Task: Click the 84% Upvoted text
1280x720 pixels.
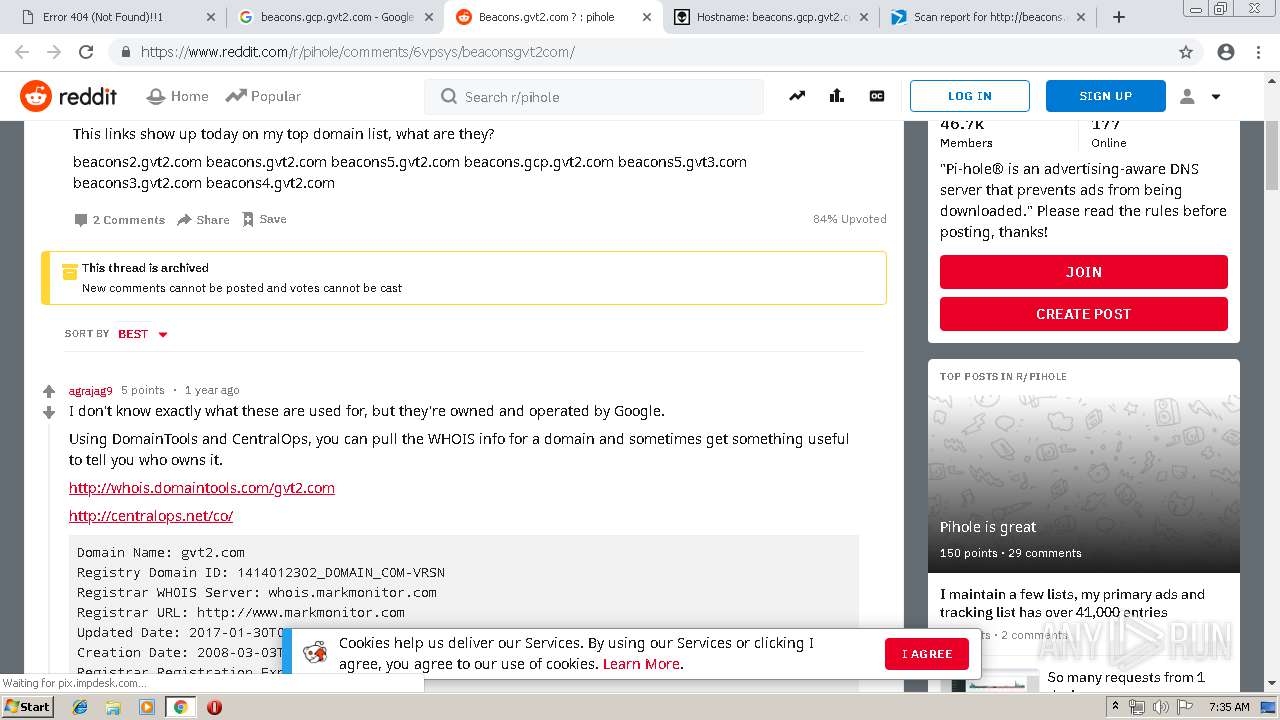Action: click(849, 219)
